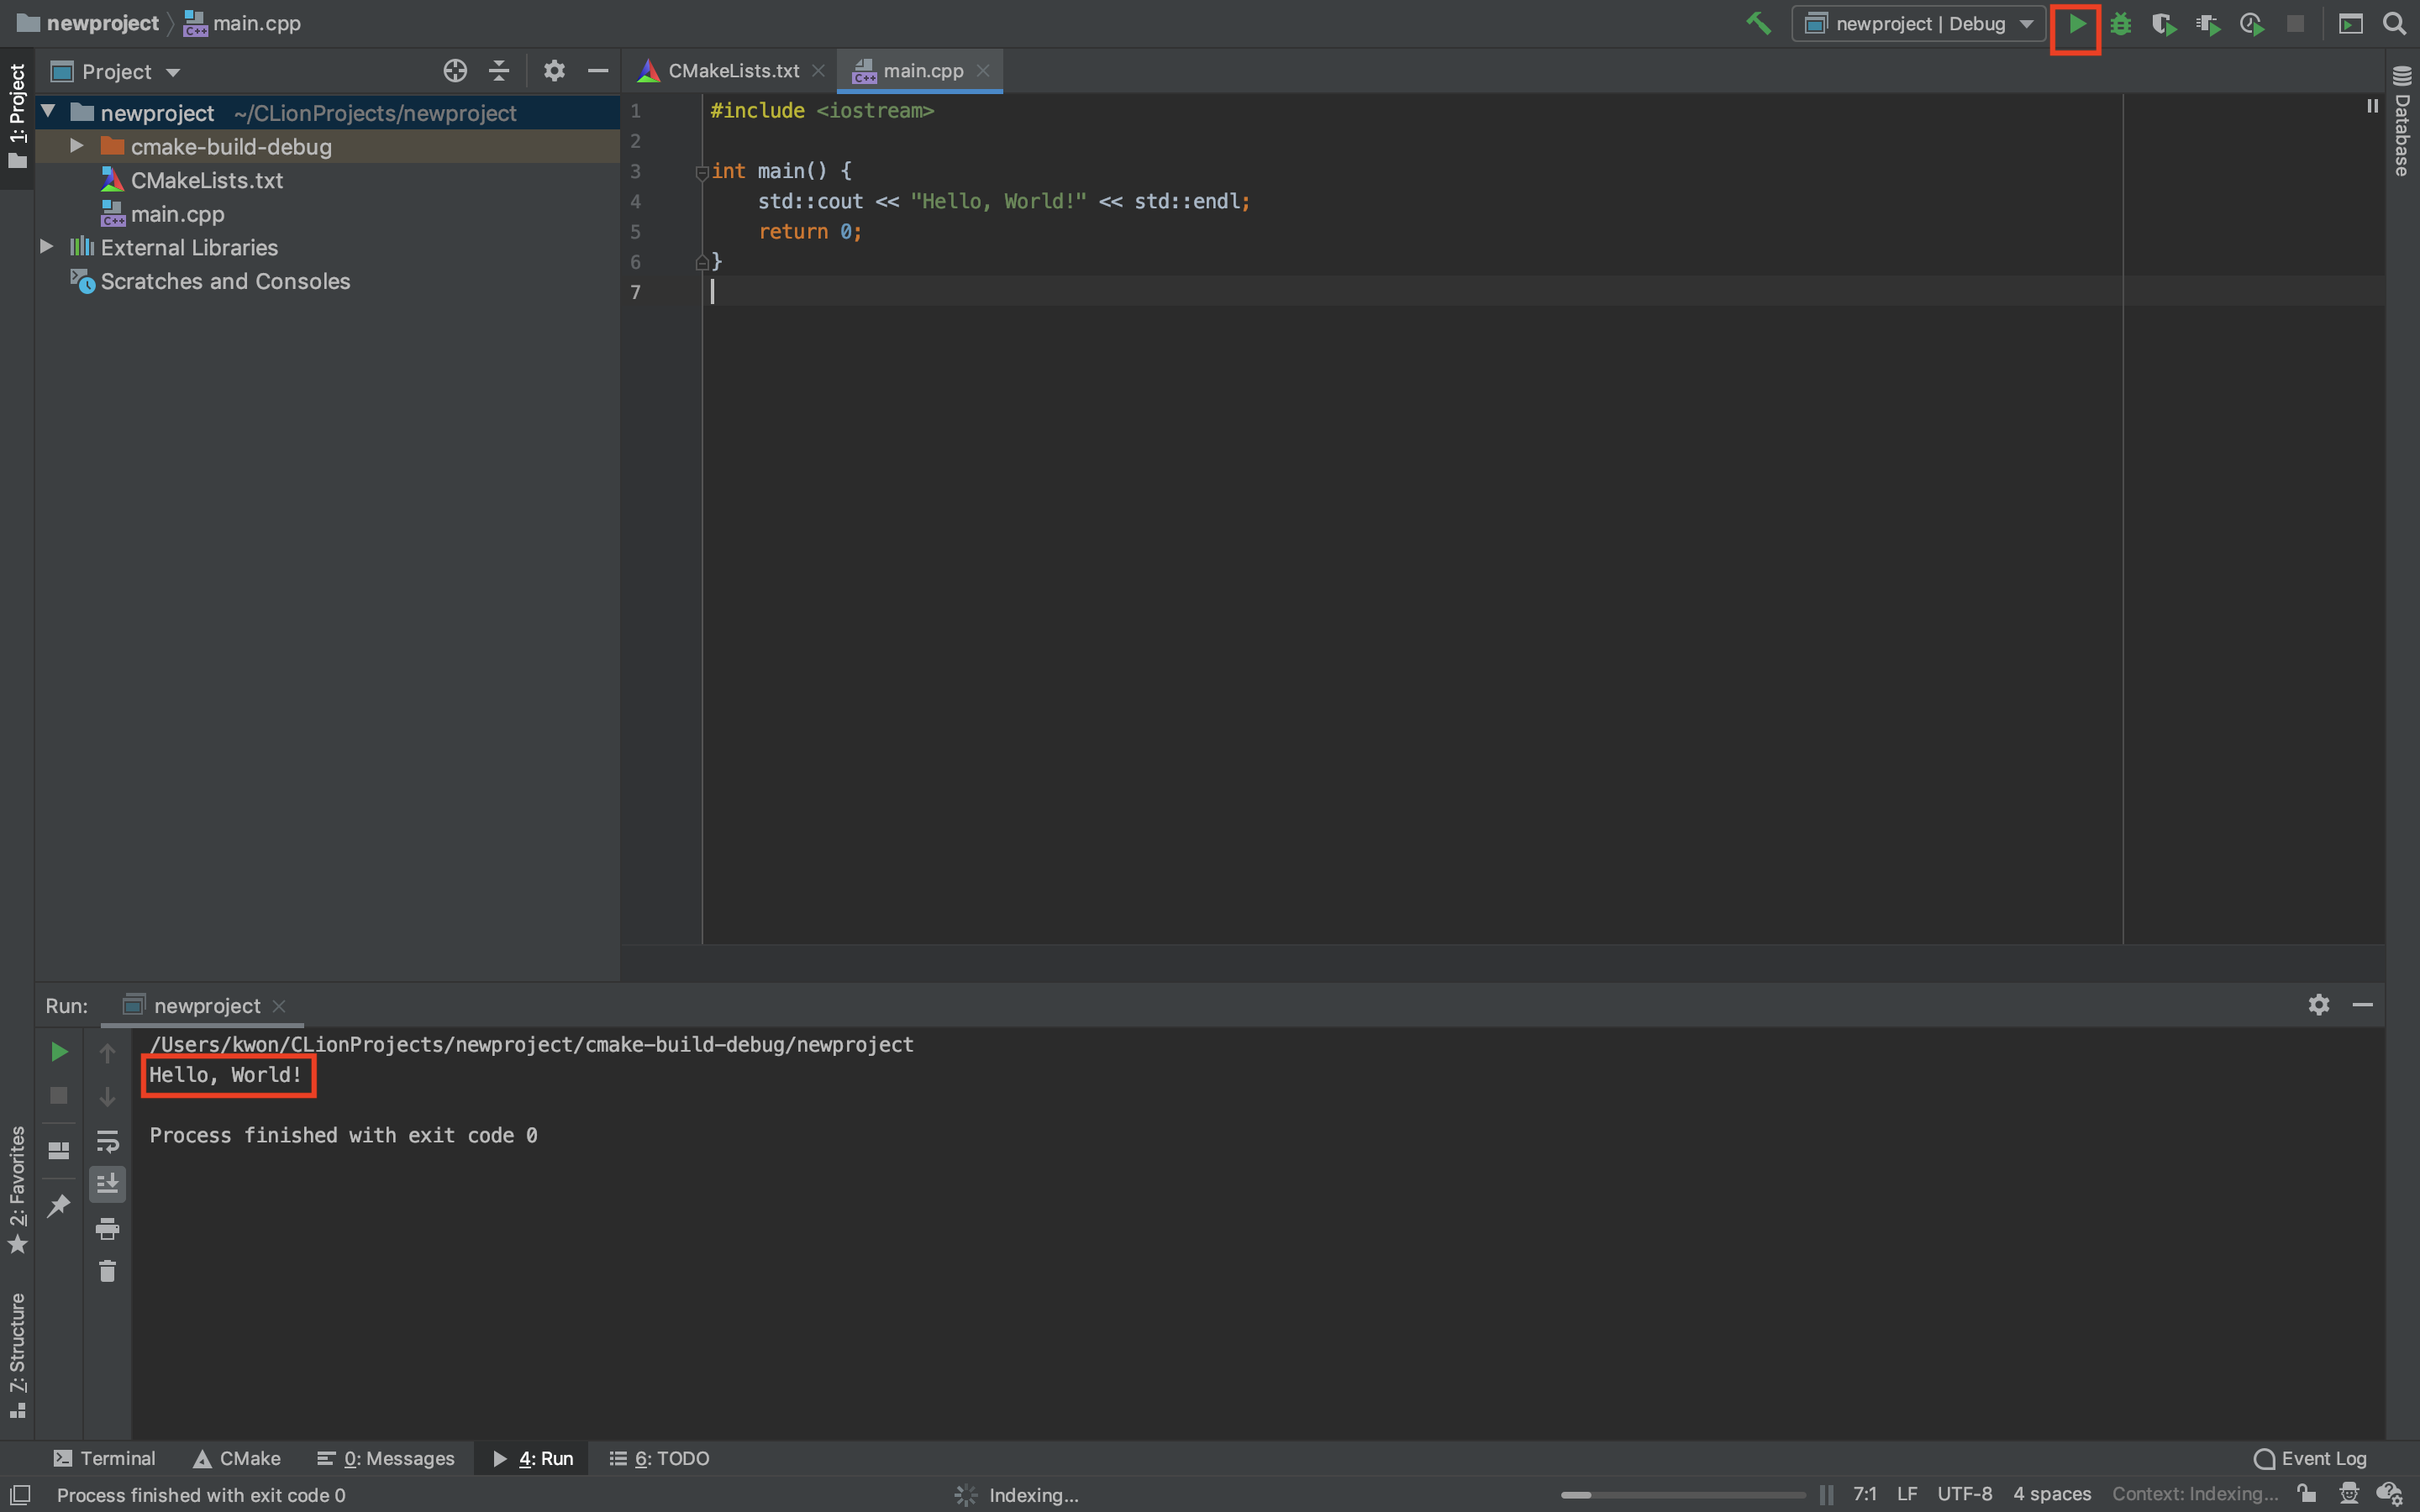Viewport: 2420px width, 1512px height.
Task: Toggle scroll to end in Run console
Action: click(107, 1184)
